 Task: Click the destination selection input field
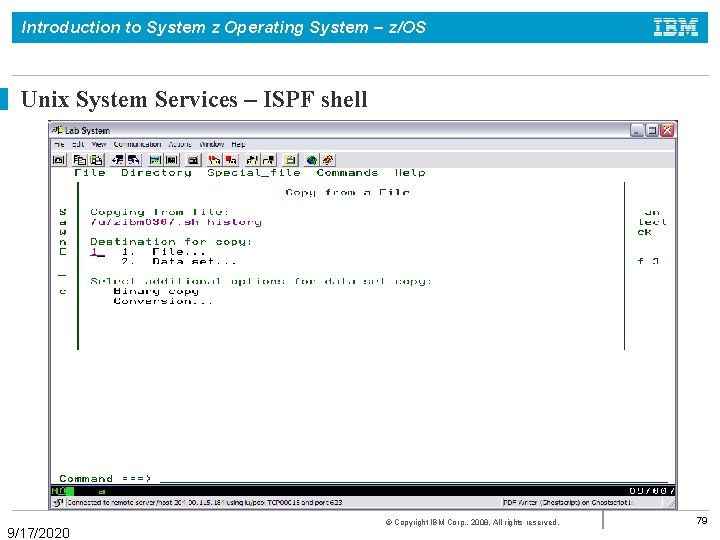[x=97, y=252]
